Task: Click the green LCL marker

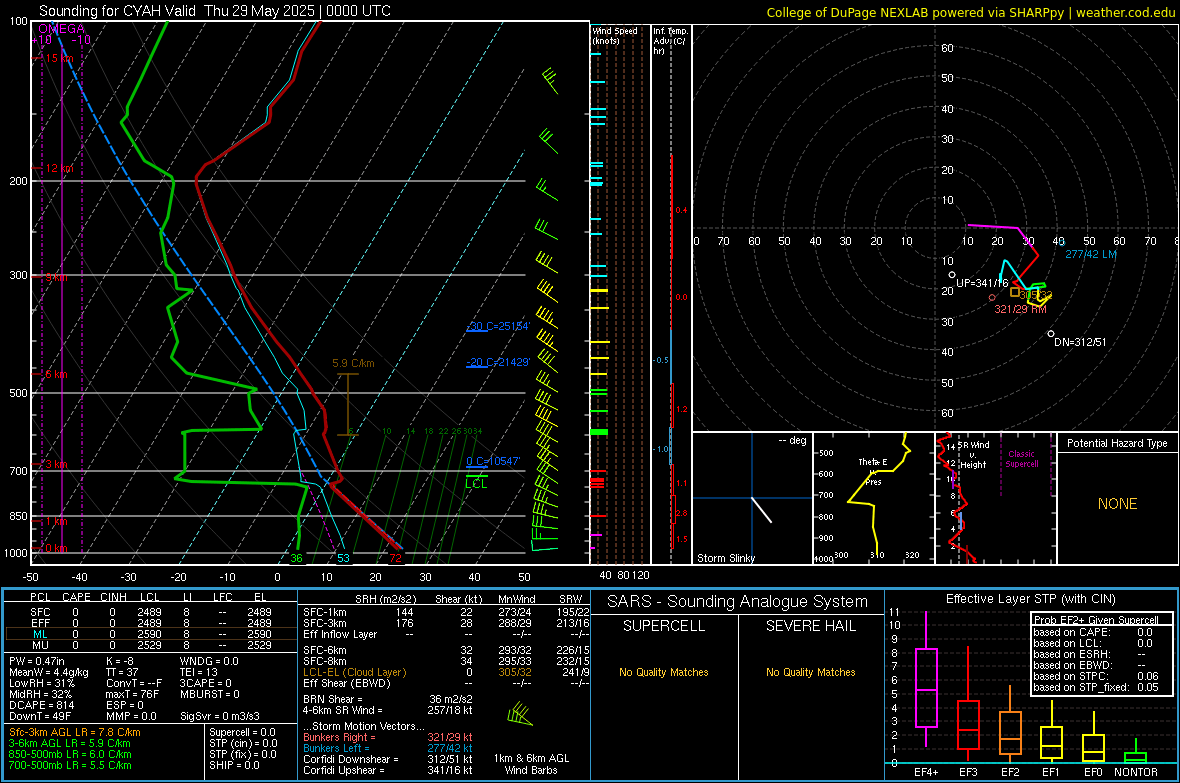Action: point(476,483)
